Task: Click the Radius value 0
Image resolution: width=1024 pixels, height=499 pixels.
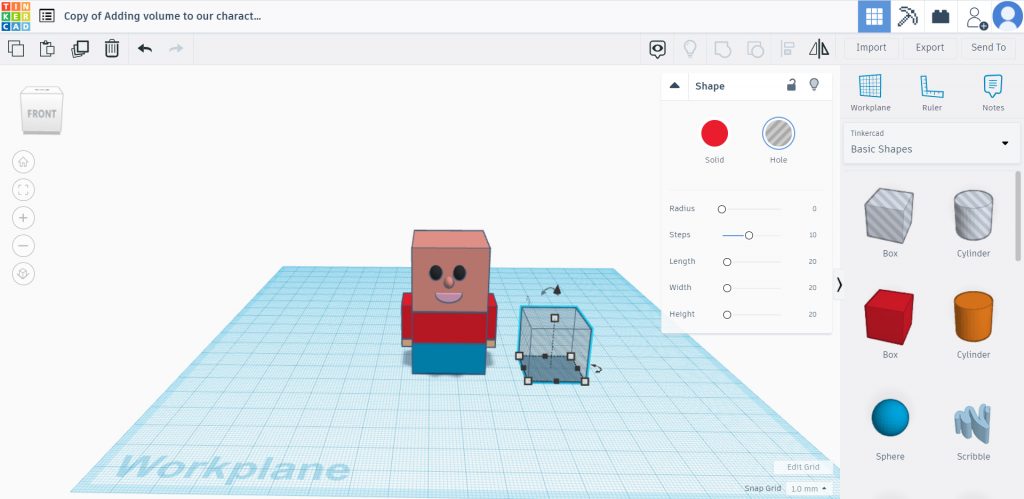Action: click(814, 209)
